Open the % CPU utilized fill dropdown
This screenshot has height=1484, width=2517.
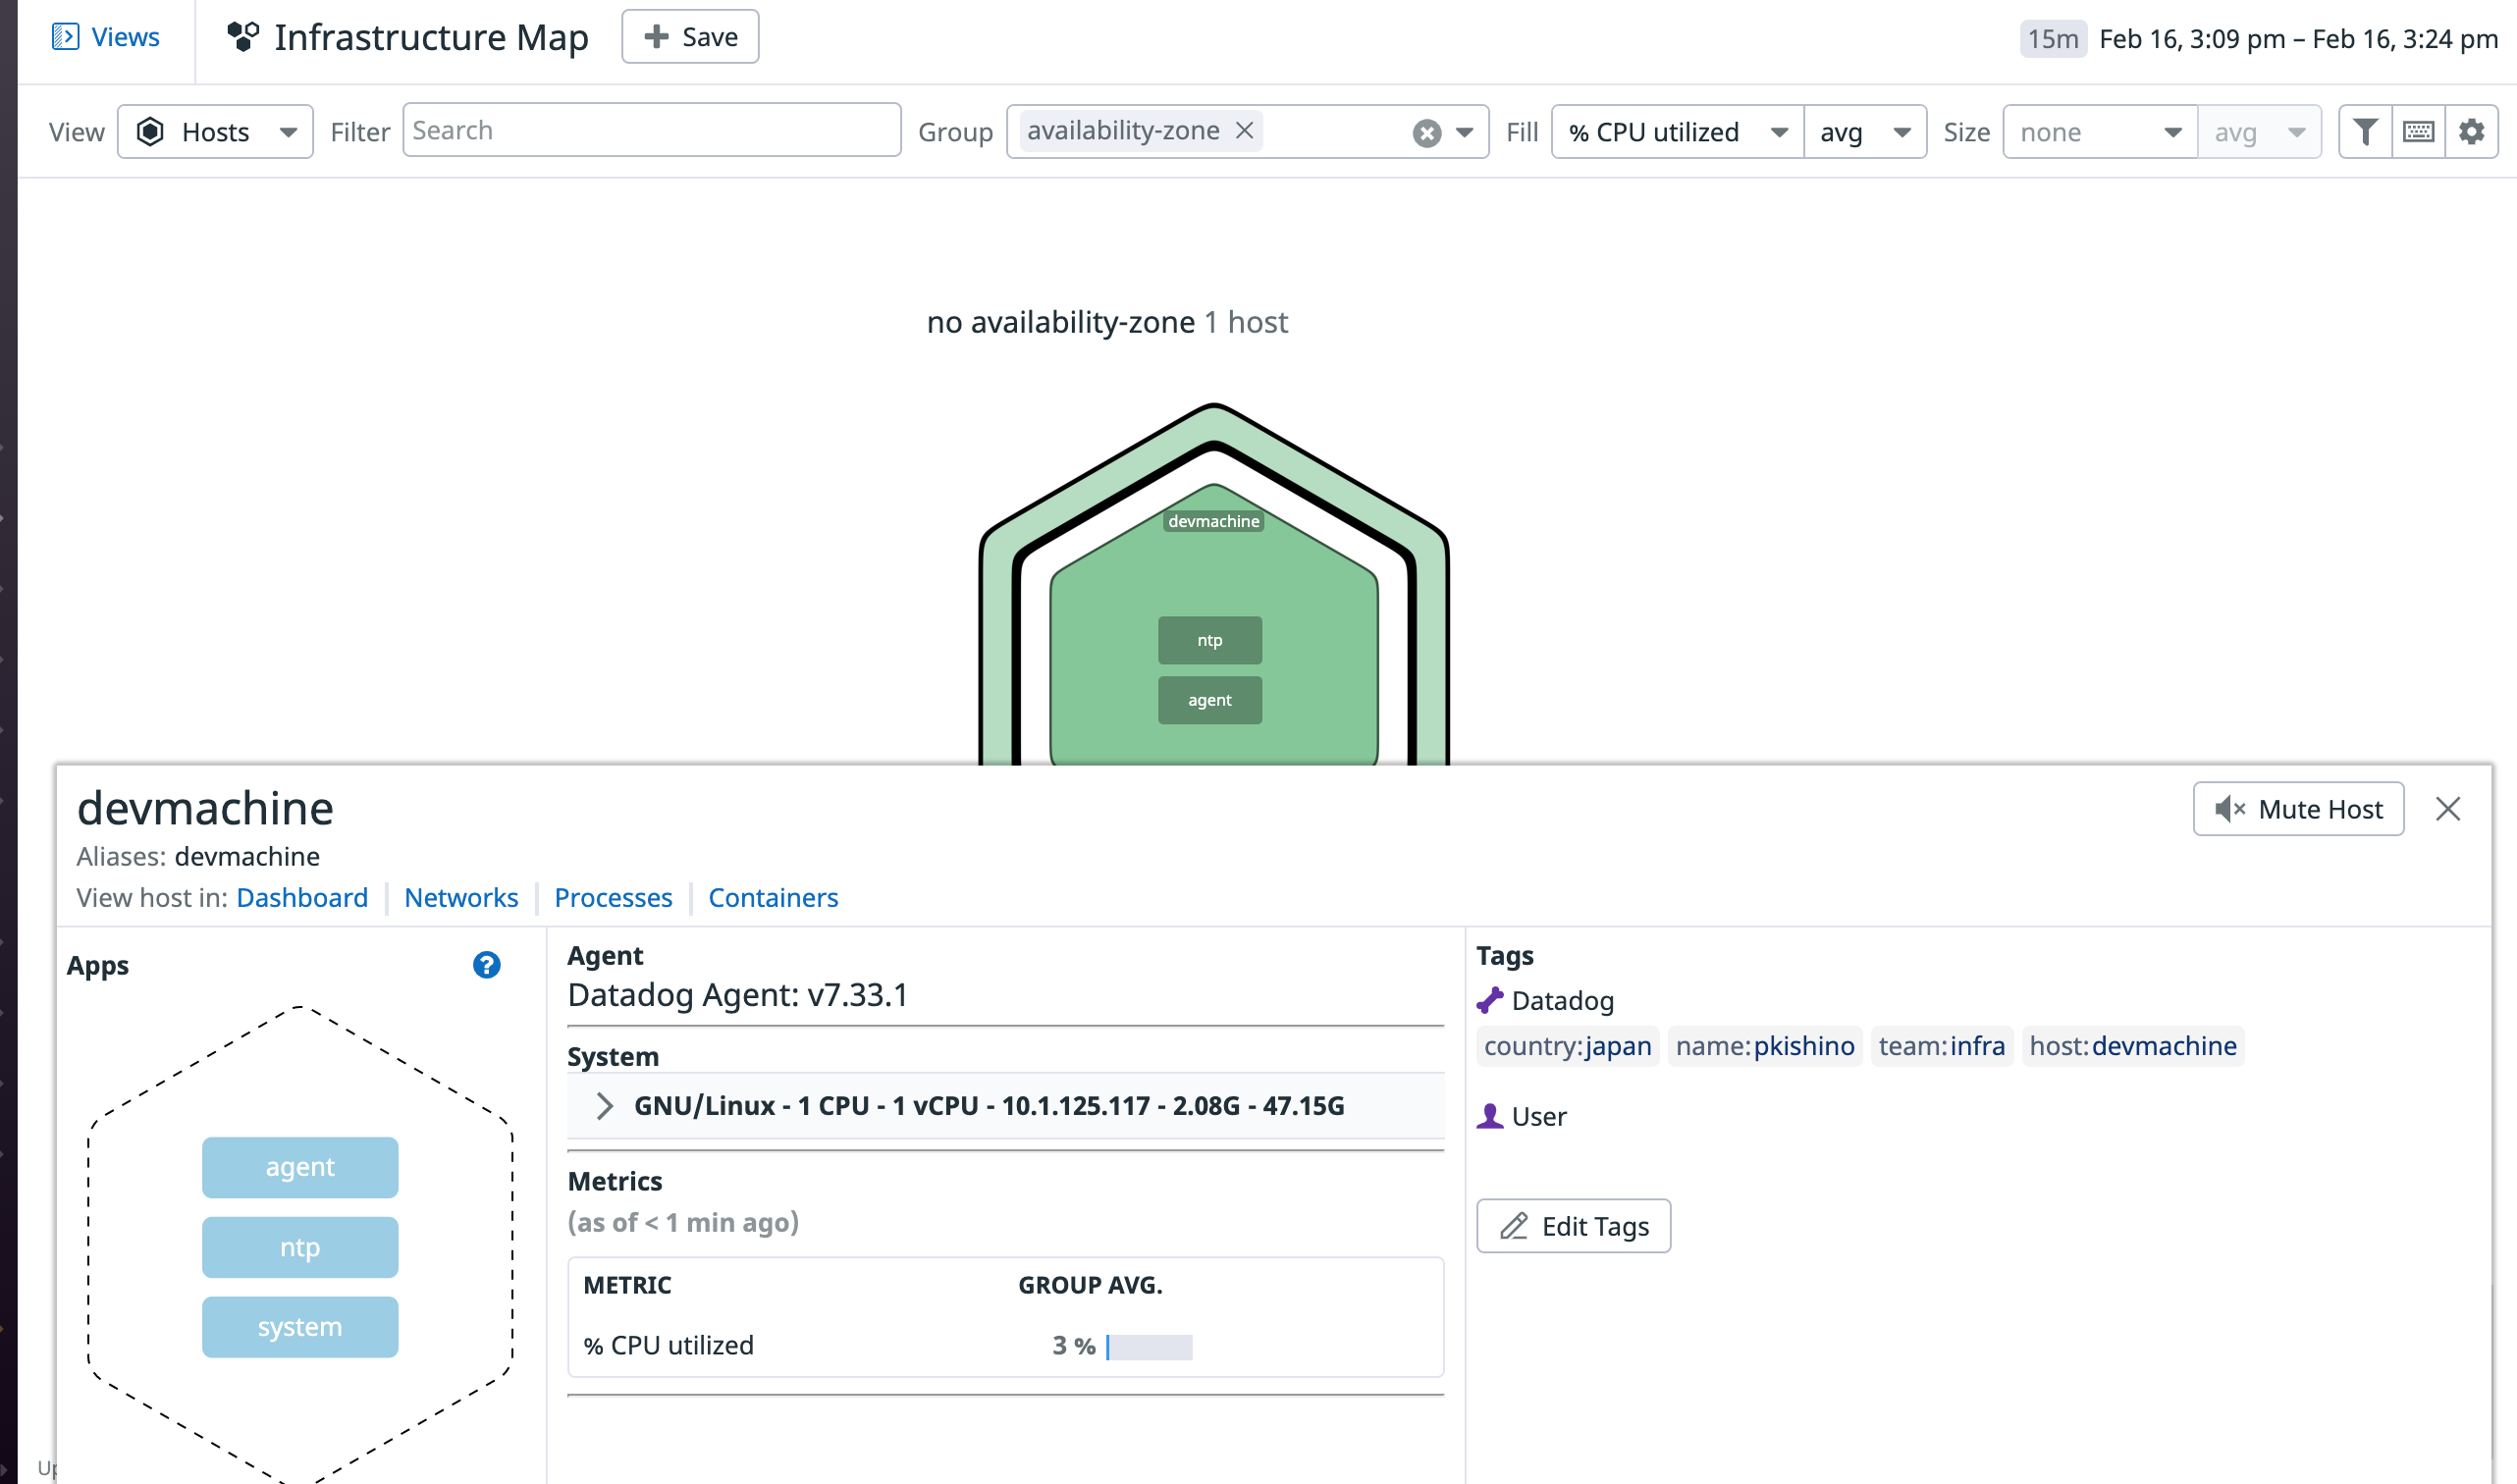click(1678, 132)
